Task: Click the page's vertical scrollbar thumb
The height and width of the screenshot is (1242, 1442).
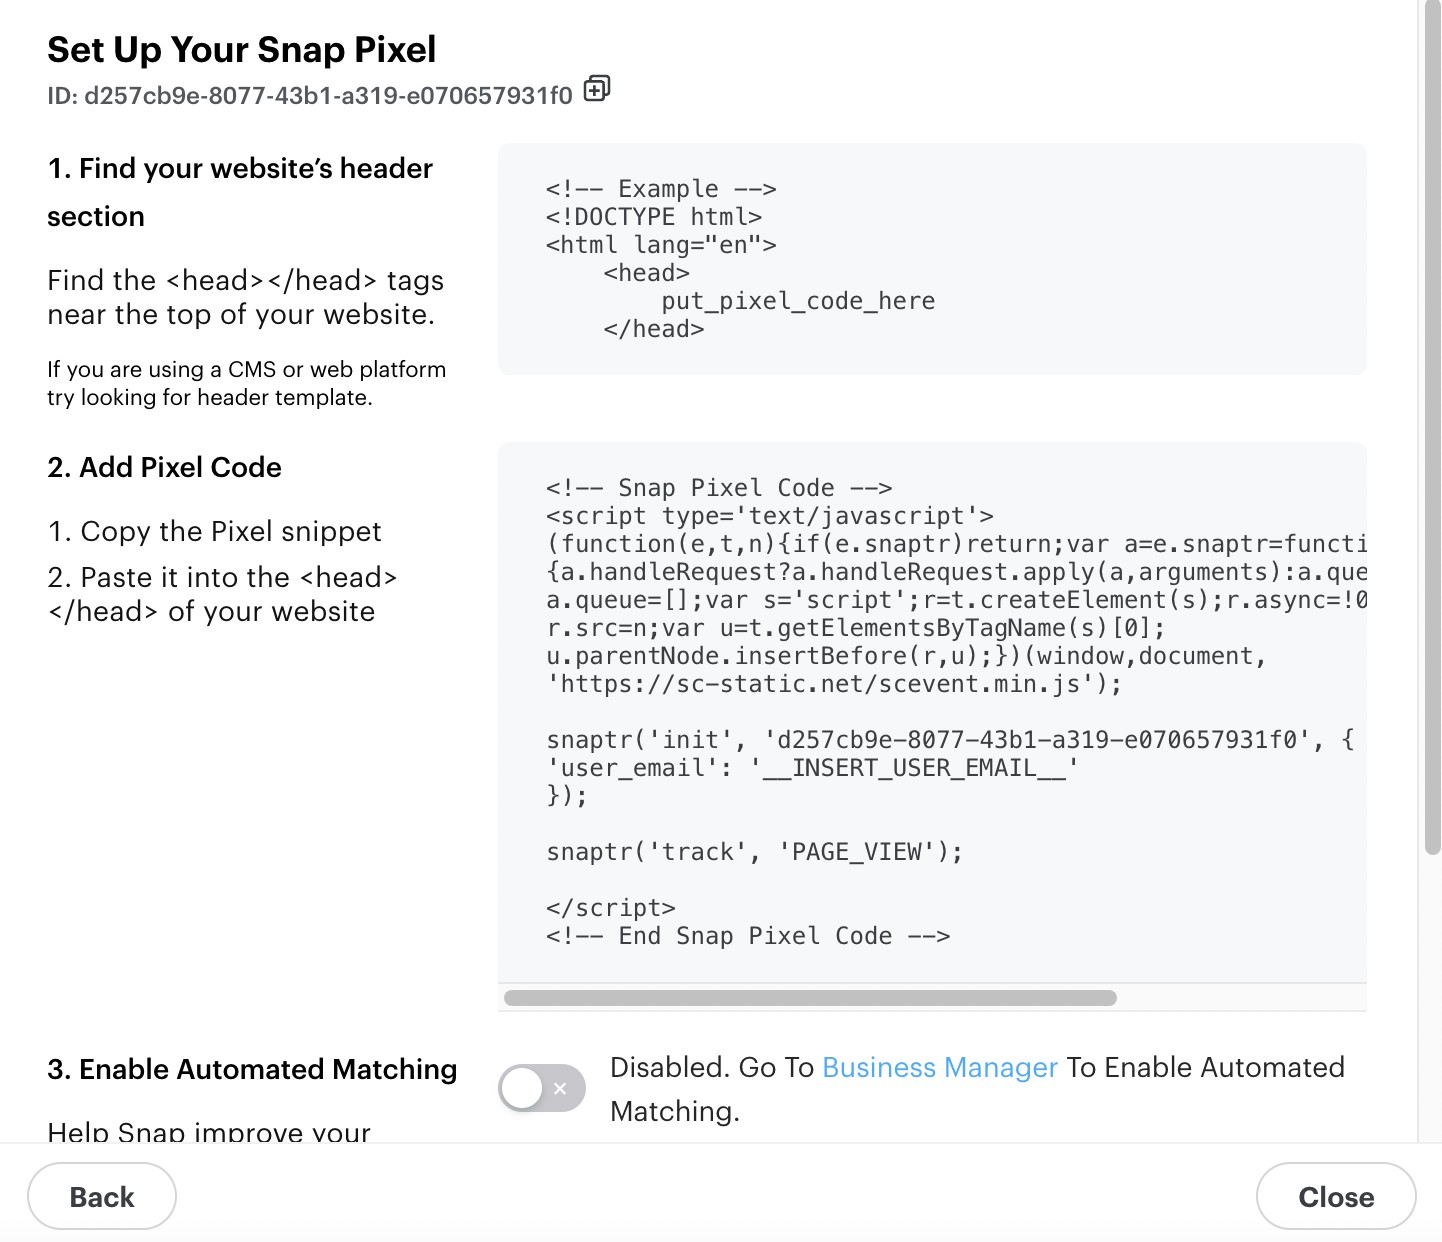Action: (x=1432, y=430)
